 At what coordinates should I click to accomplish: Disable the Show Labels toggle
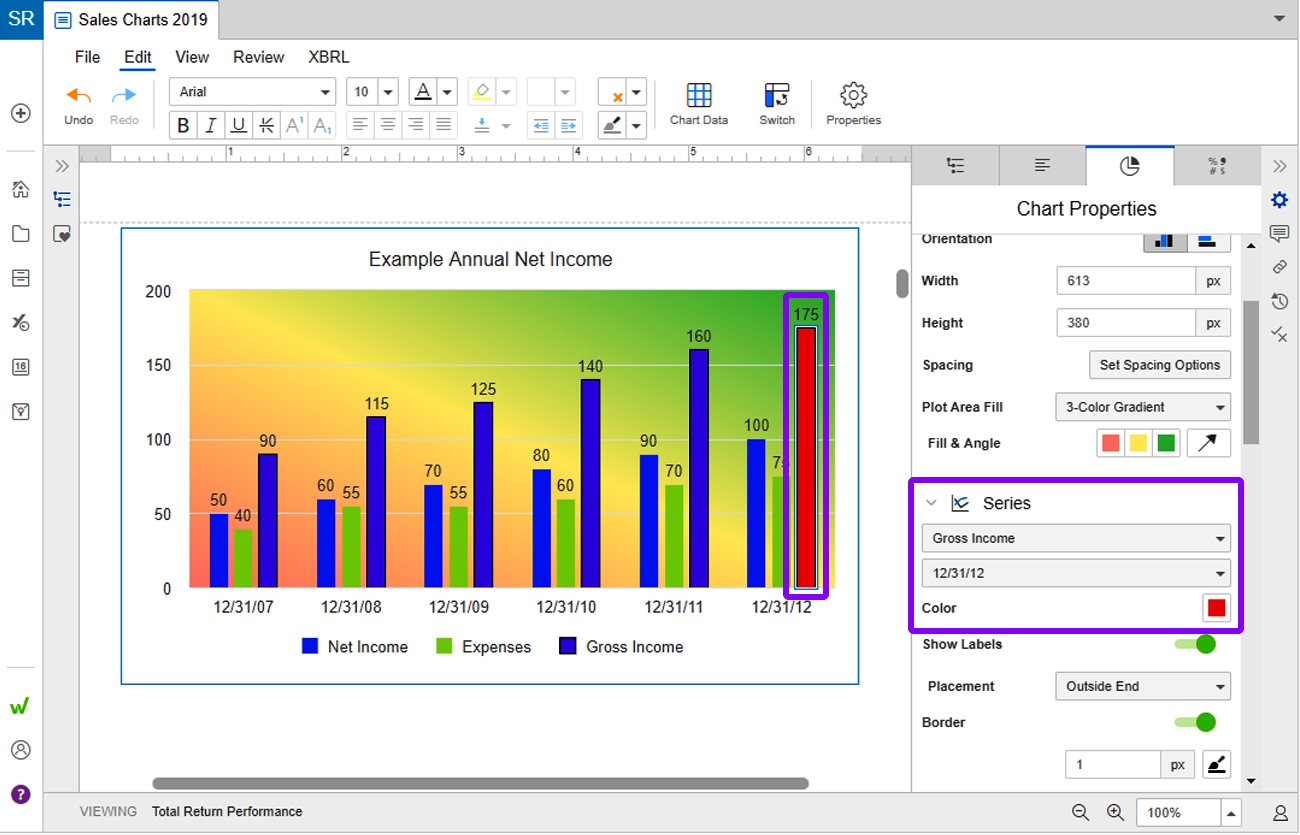(x=1196, y=644)
